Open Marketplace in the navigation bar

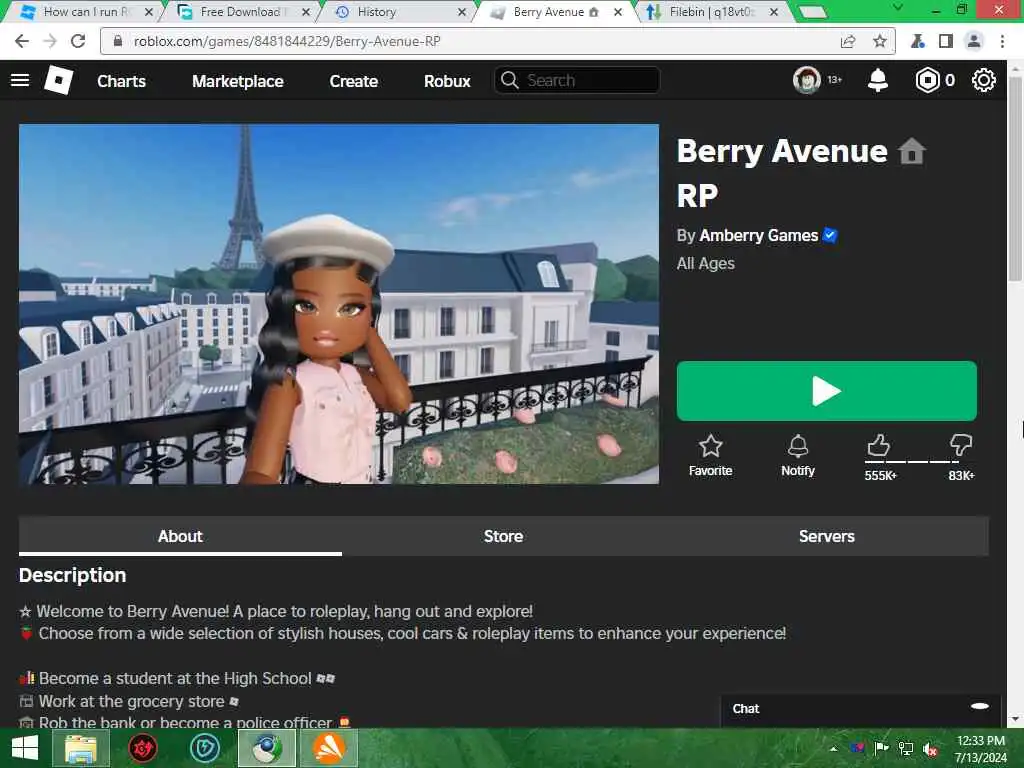point(238,81)
